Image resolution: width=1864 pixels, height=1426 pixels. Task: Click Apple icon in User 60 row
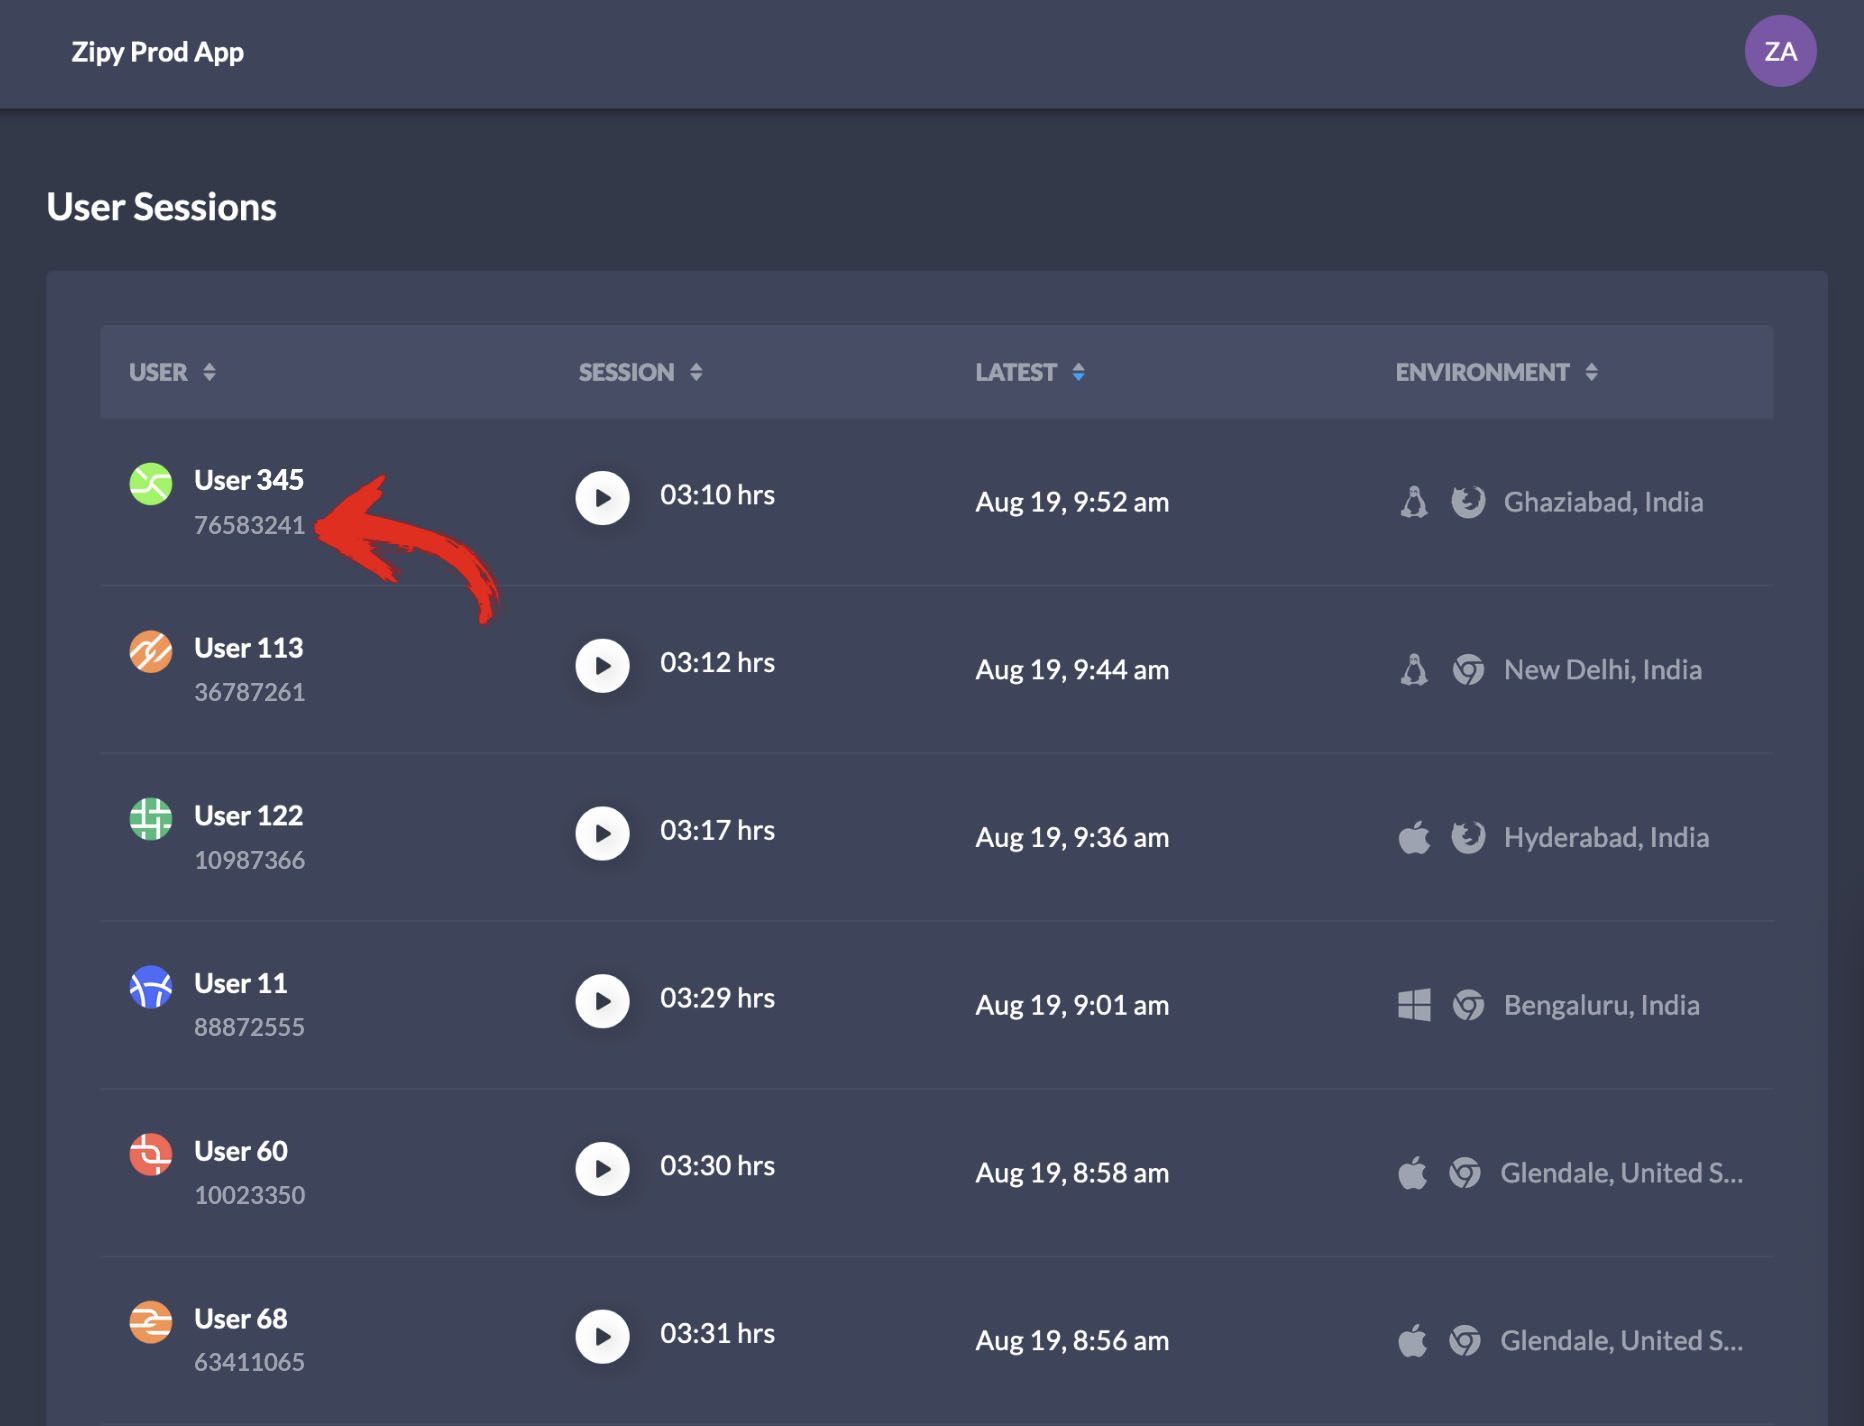(1412, 1172)
